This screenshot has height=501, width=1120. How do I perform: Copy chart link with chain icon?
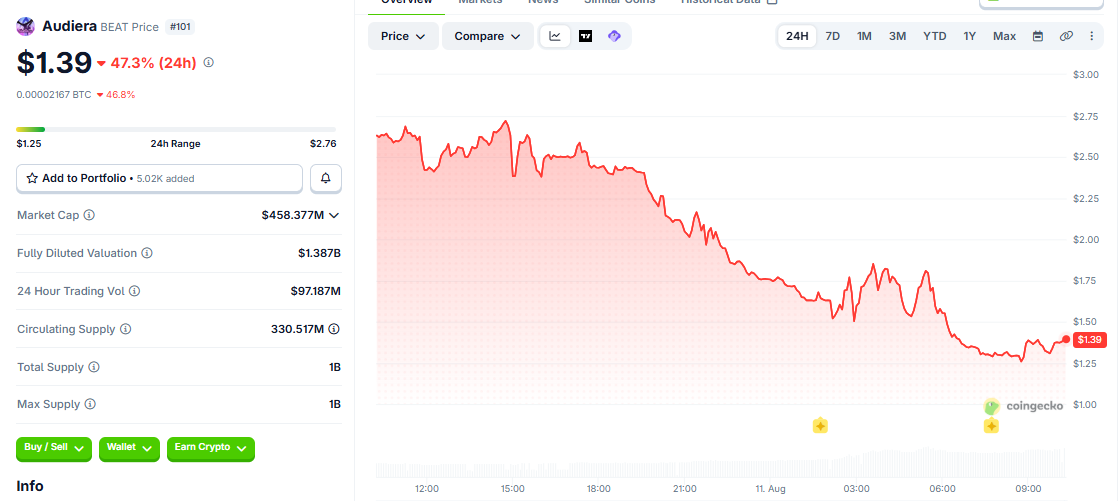1066,36
